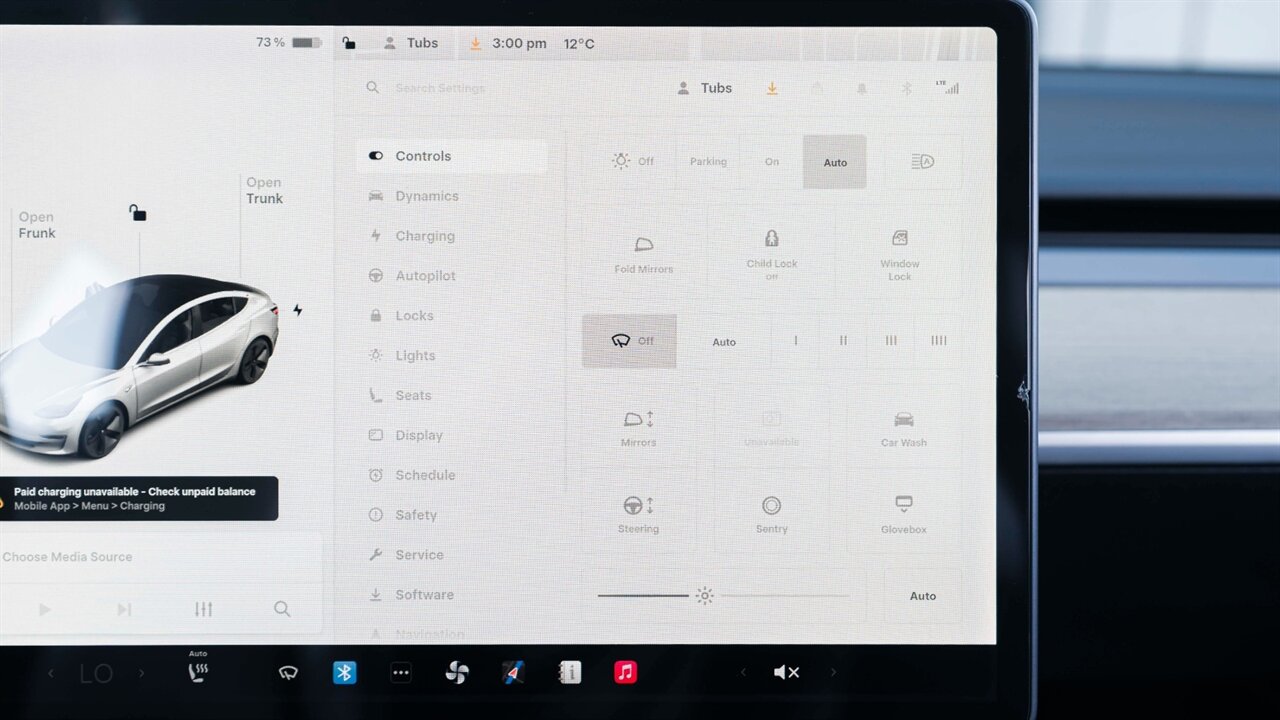Screen dimensions: 1280x720
Task: Open the Bluetooth app in bottom dock
Action: [x=344, y=673]
